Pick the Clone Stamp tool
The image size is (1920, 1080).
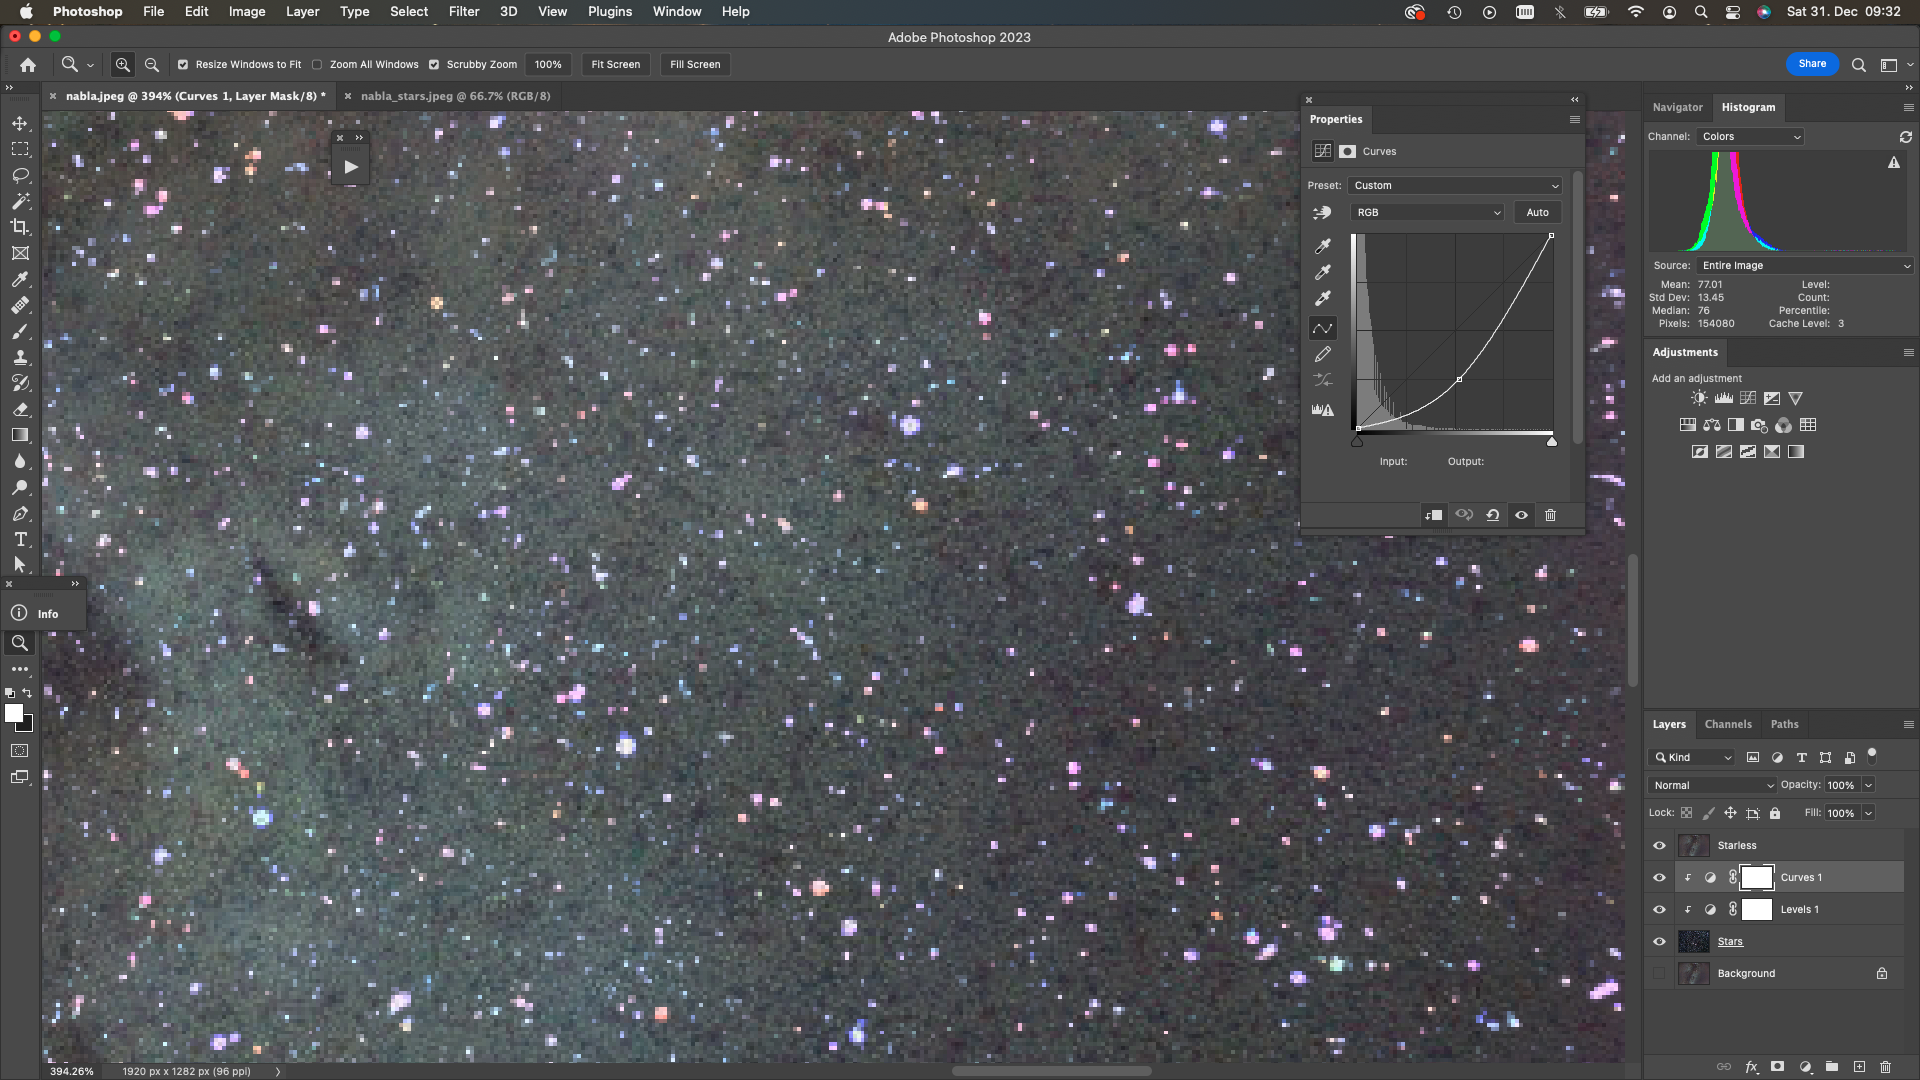click(20, 357)
